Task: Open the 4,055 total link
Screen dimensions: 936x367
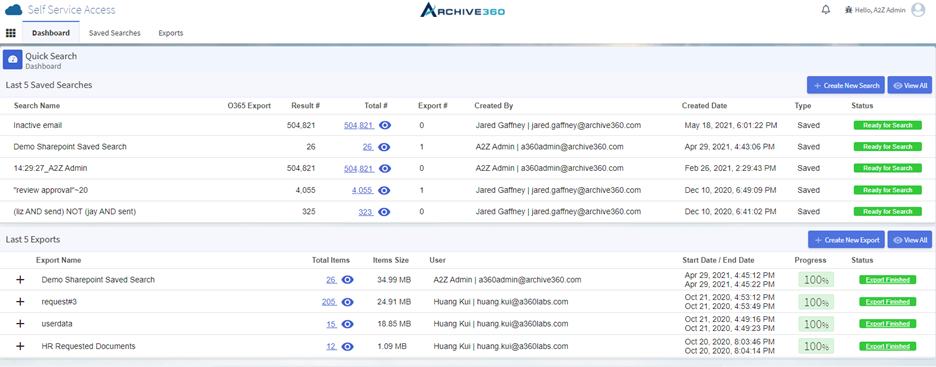Action: pyautogui.click(x=362, y=190)
